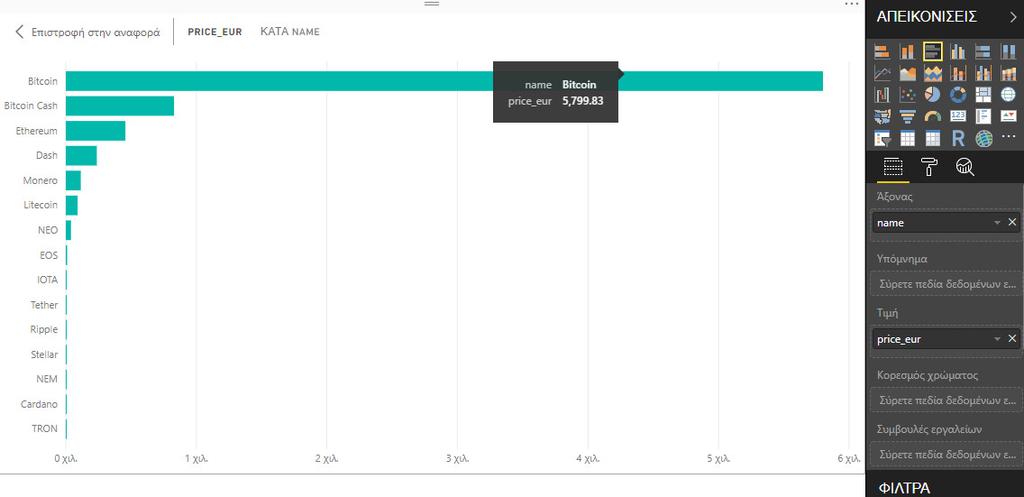This screenshot has height=497, width=1024.
Task: Select the Stacked bar chart visual
Action: pyautogui.click(x=882, y=52)
